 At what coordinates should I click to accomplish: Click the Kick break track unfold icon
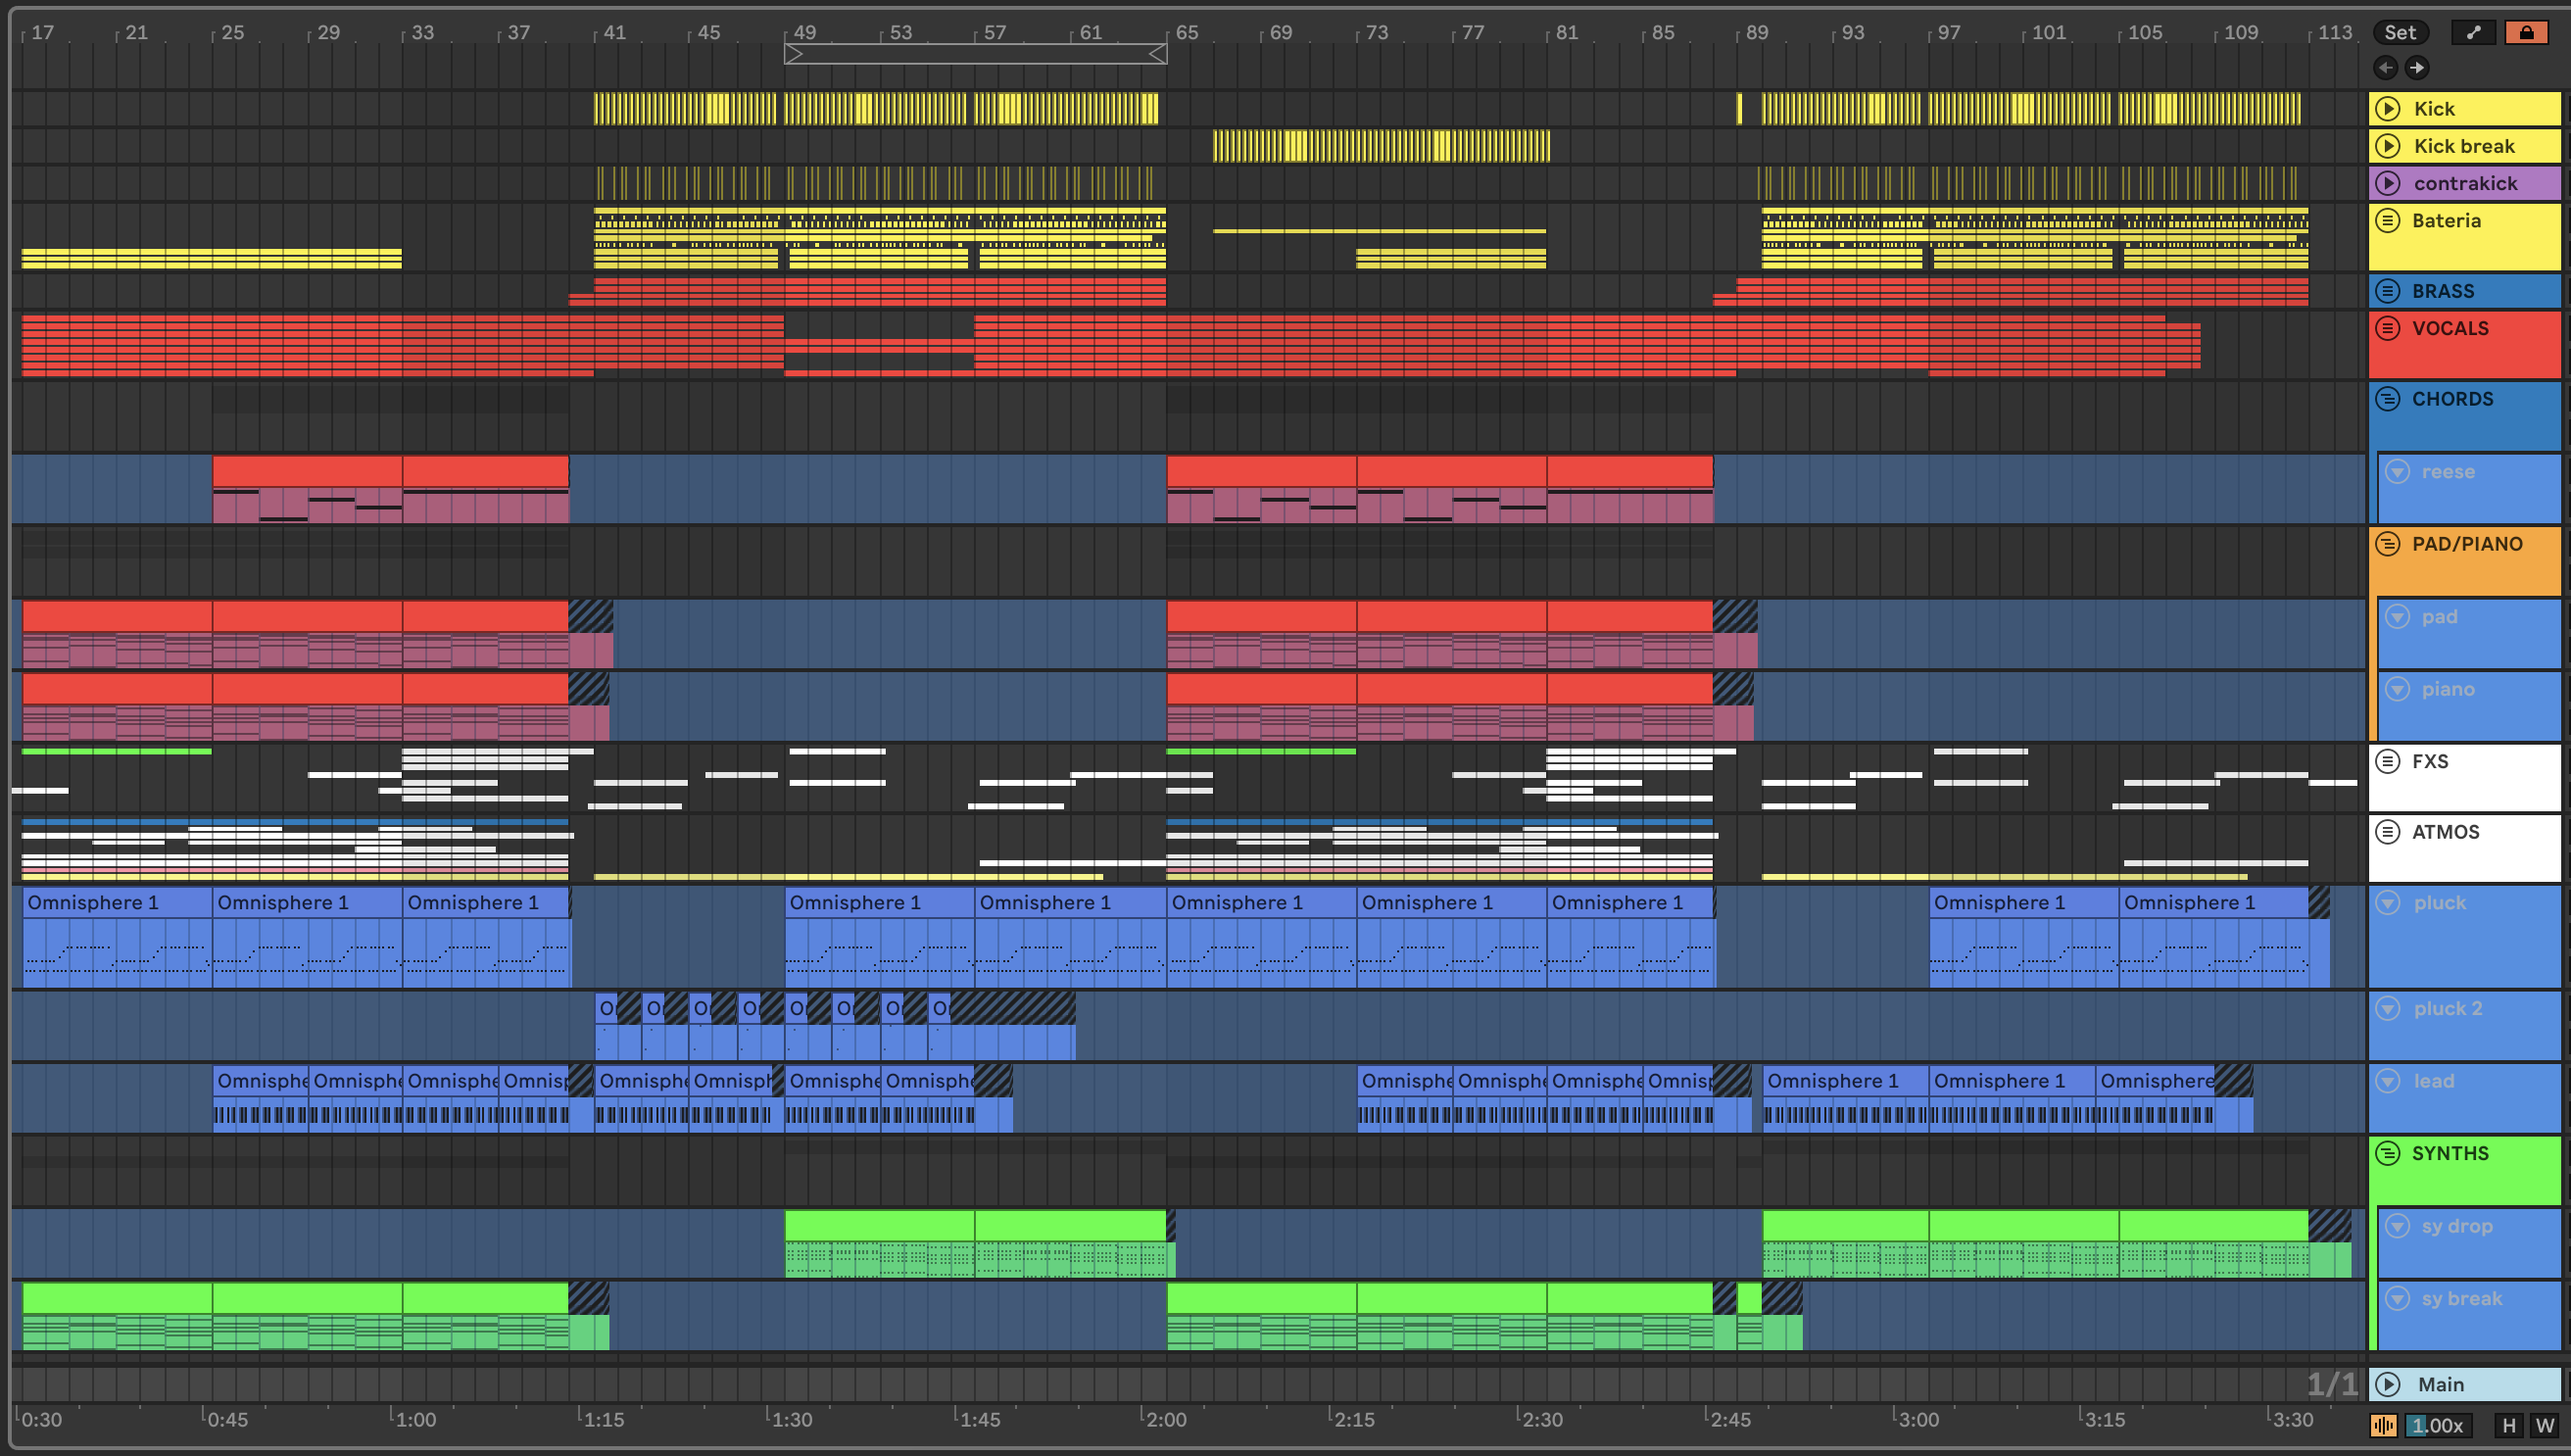tap(2388, 146)
